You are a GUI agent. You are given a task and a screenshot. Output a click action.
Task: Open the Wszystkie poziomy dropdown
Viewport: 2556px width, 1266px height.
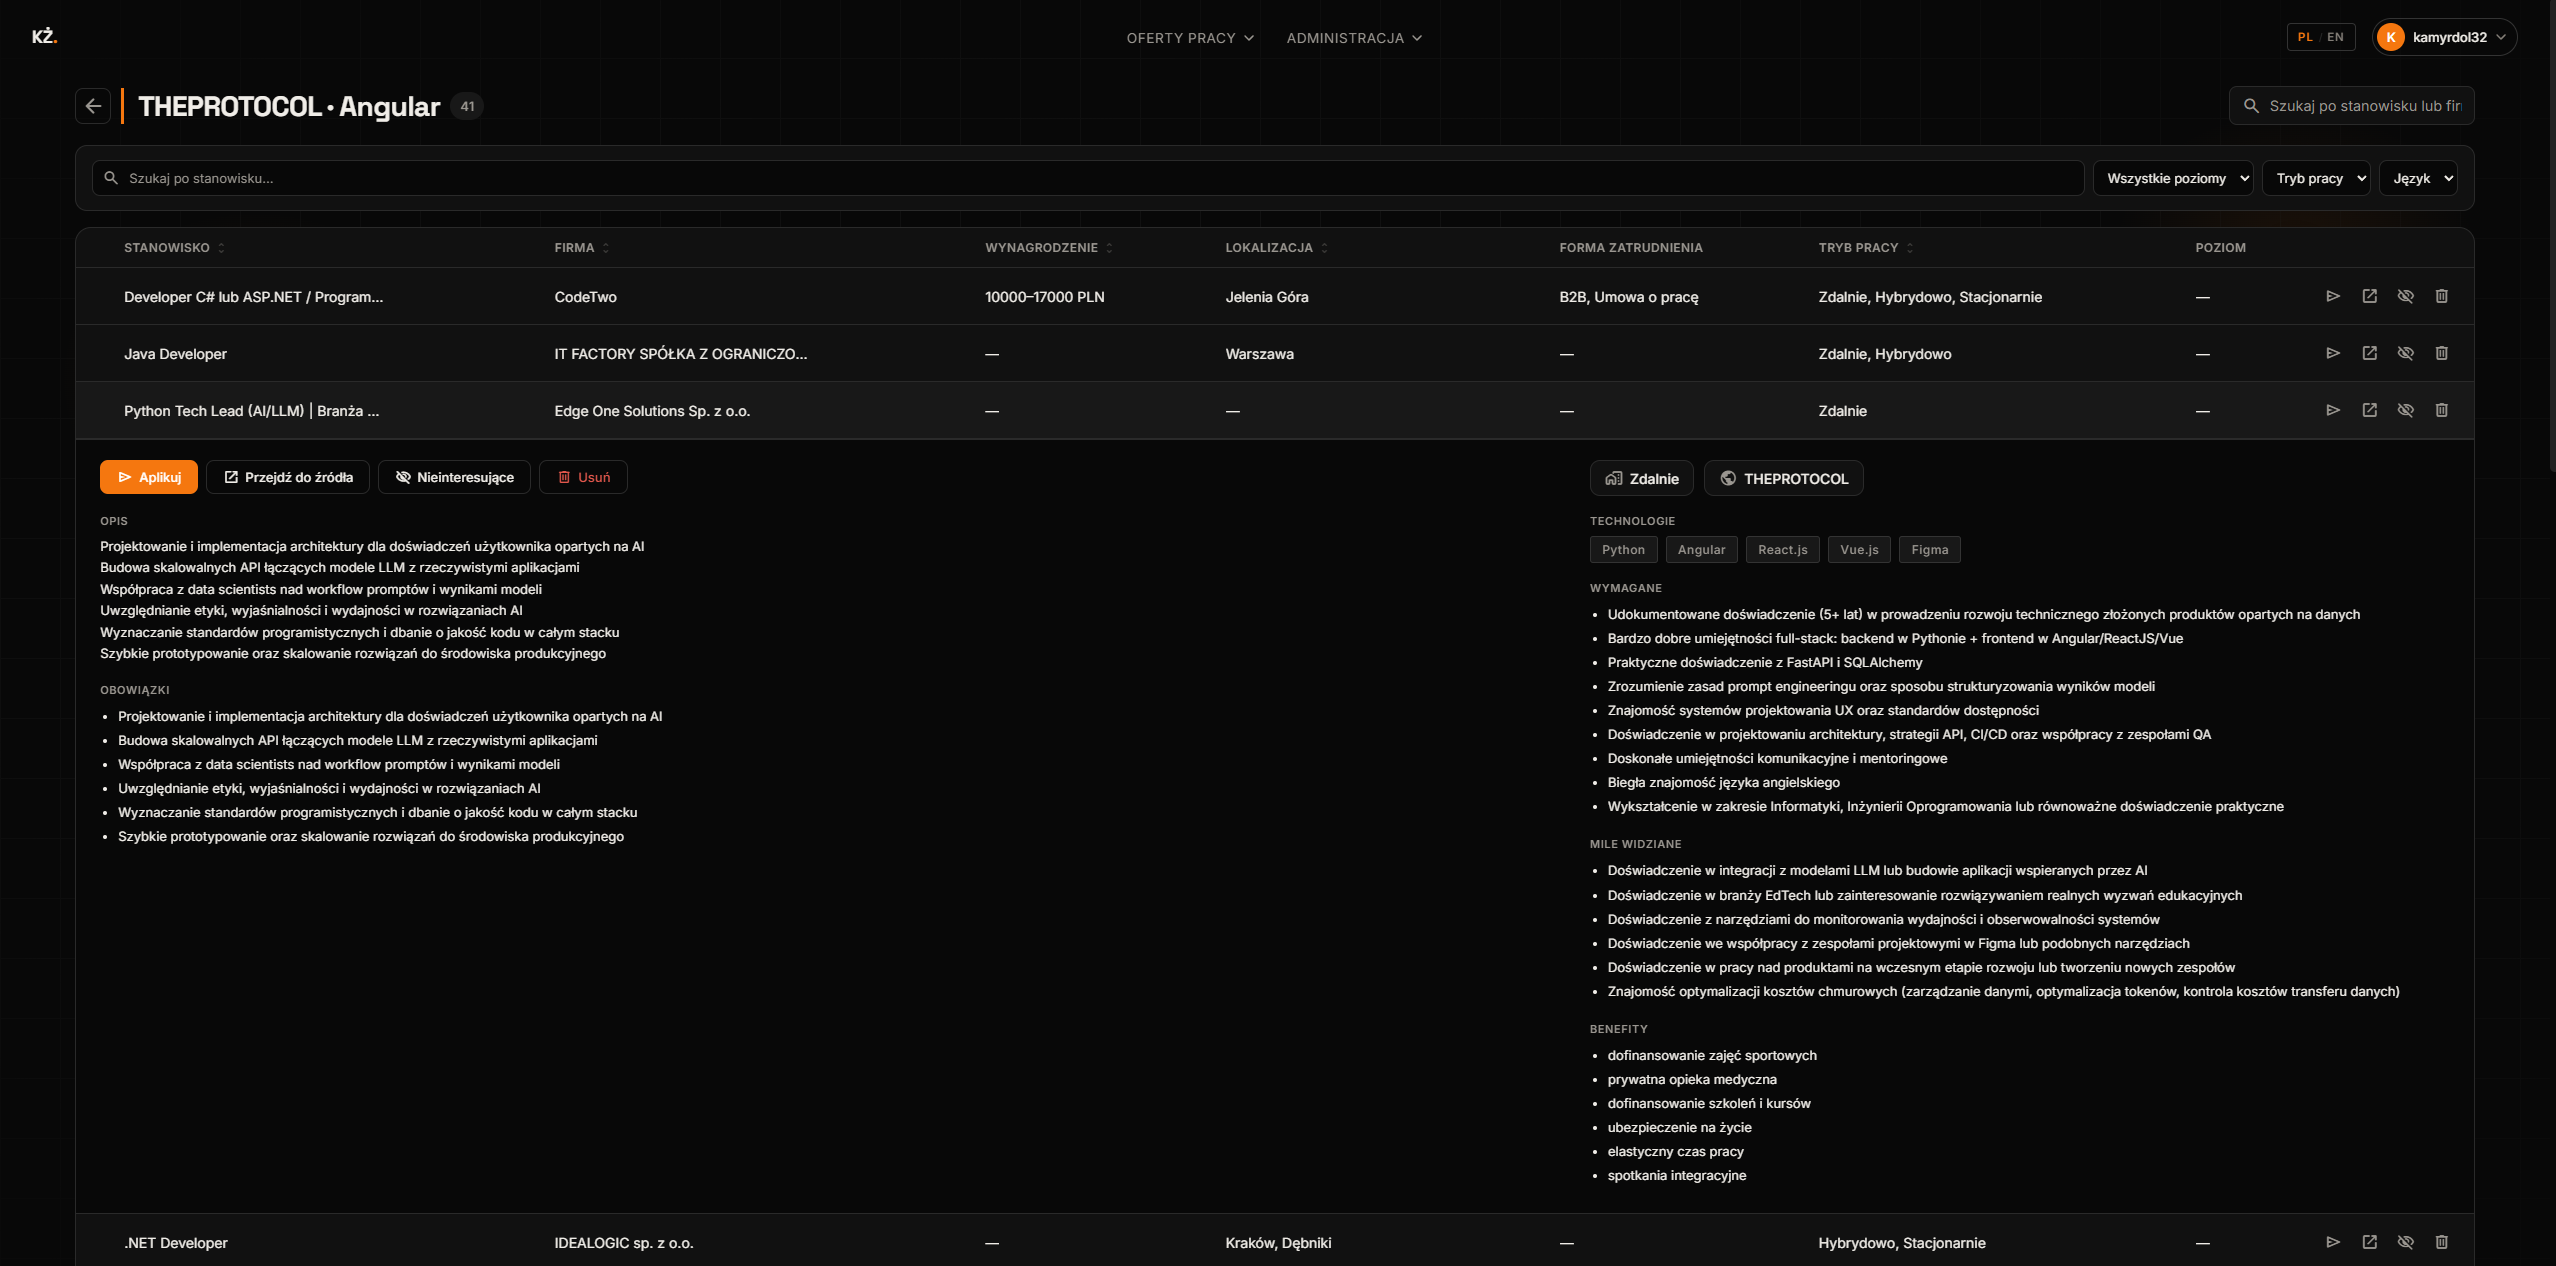(2173, 178)
